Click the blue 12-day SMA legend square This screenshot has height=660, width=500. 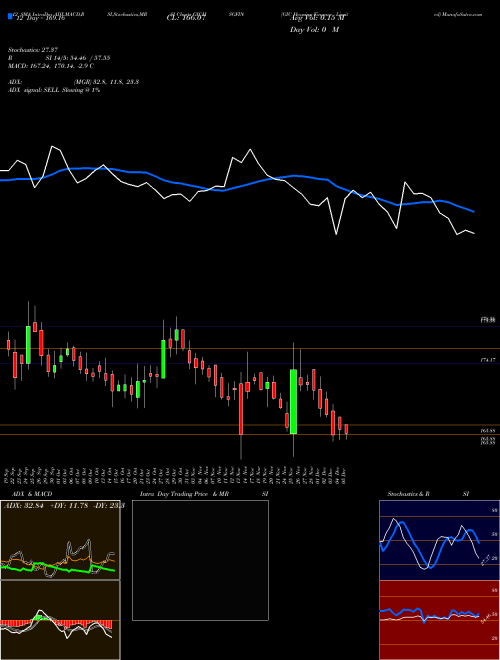[x=10, y=17]
